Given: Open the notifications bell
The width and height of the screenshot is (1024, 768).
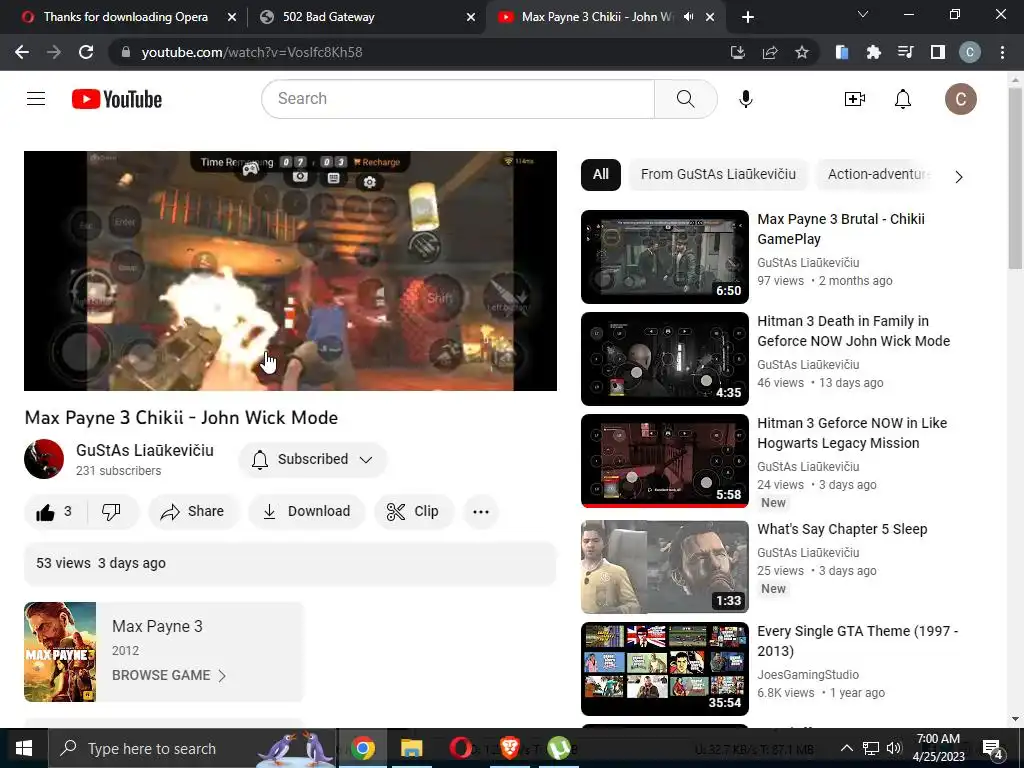Looking at the screenshot, I should point(903,99).
